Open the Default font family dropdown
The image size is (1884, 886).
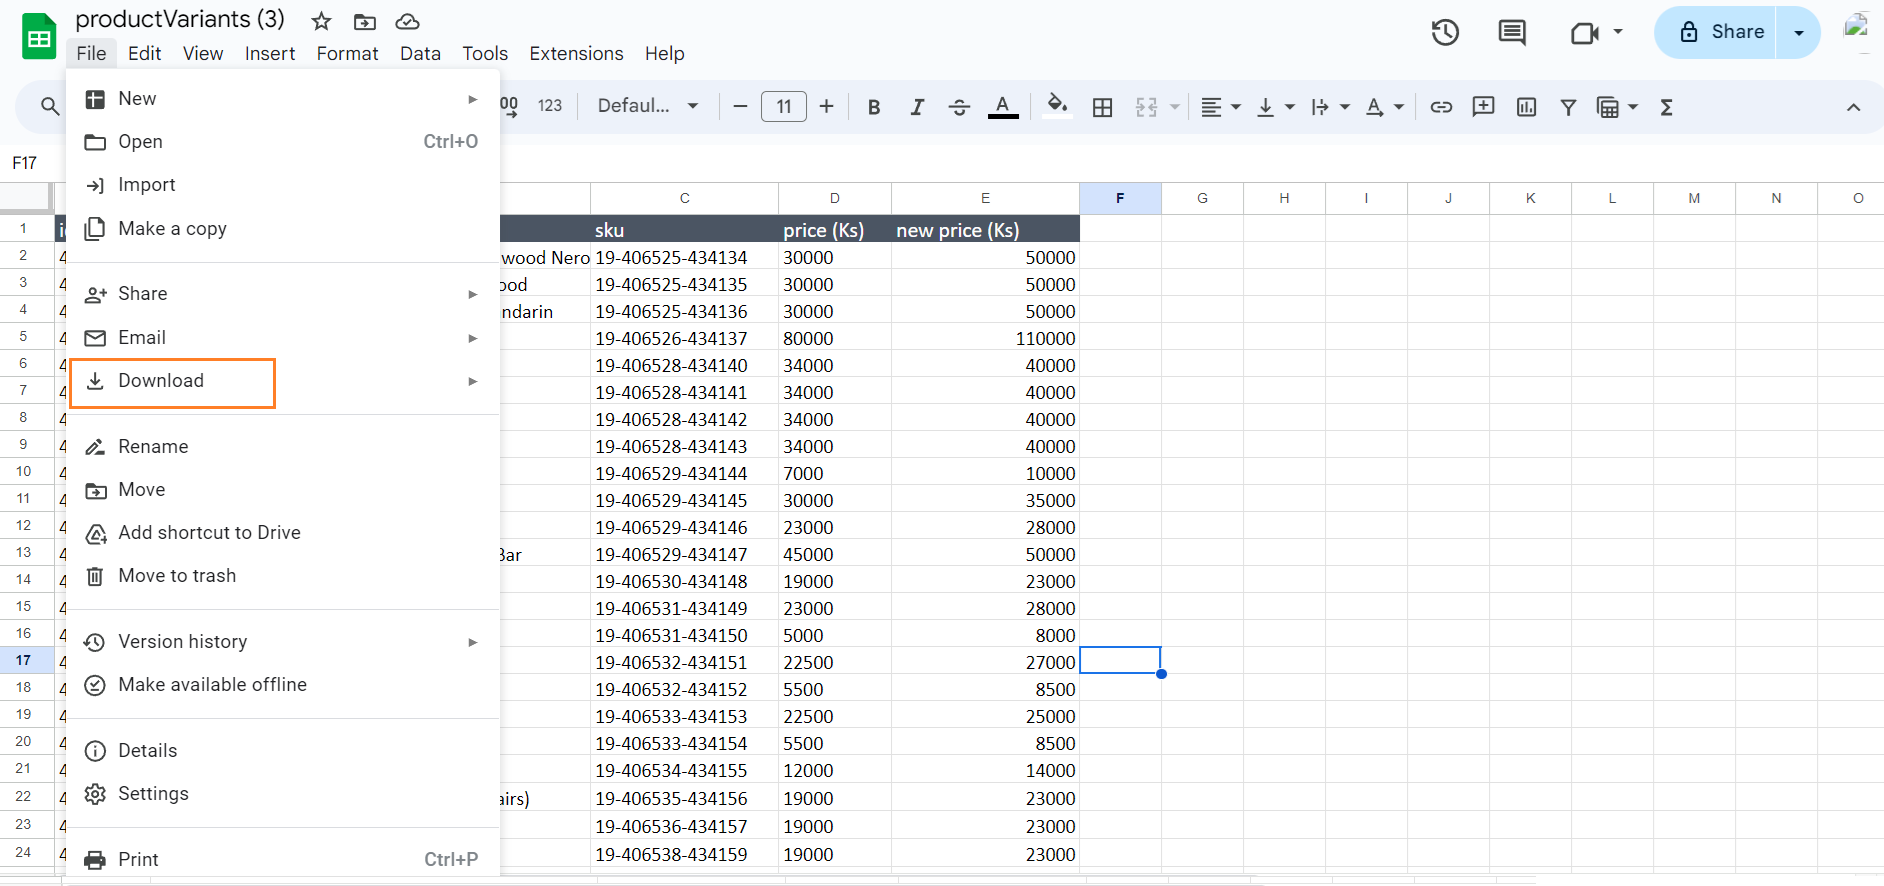click(x=647, y=106)
